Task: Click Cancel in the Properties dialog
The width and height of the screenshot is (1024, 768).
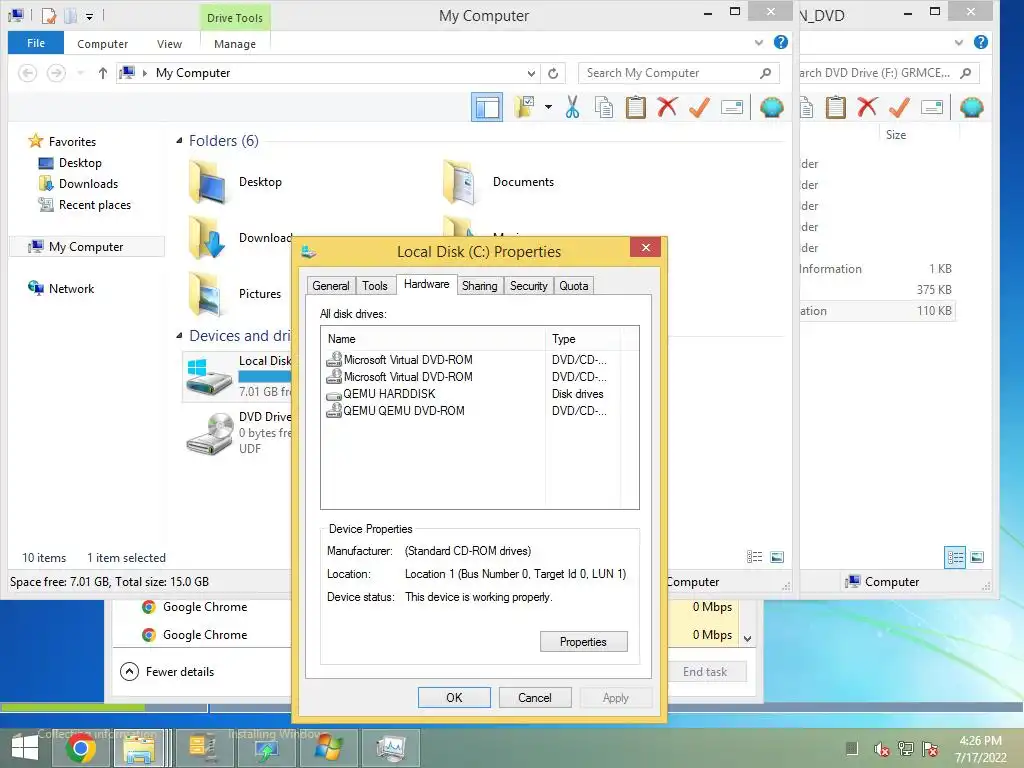Action: tap(535, 697)
